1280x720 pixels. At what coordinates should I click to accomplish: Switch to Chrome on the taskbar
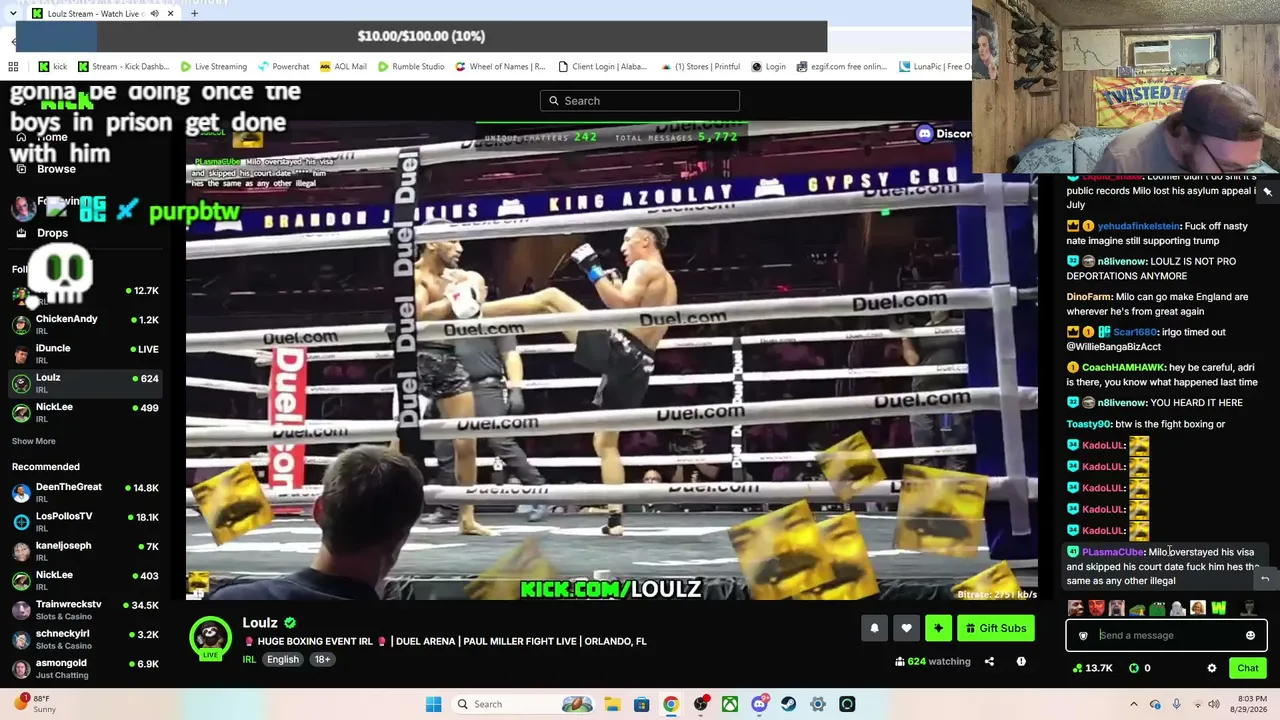pyautogui.click(x=671, y=704)
